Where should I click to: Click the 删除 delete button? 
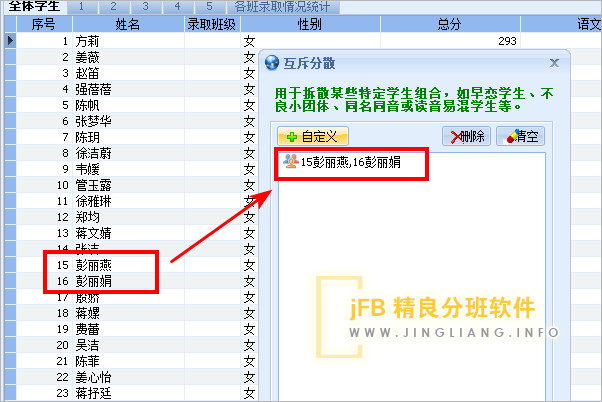(x=466, y=136)
